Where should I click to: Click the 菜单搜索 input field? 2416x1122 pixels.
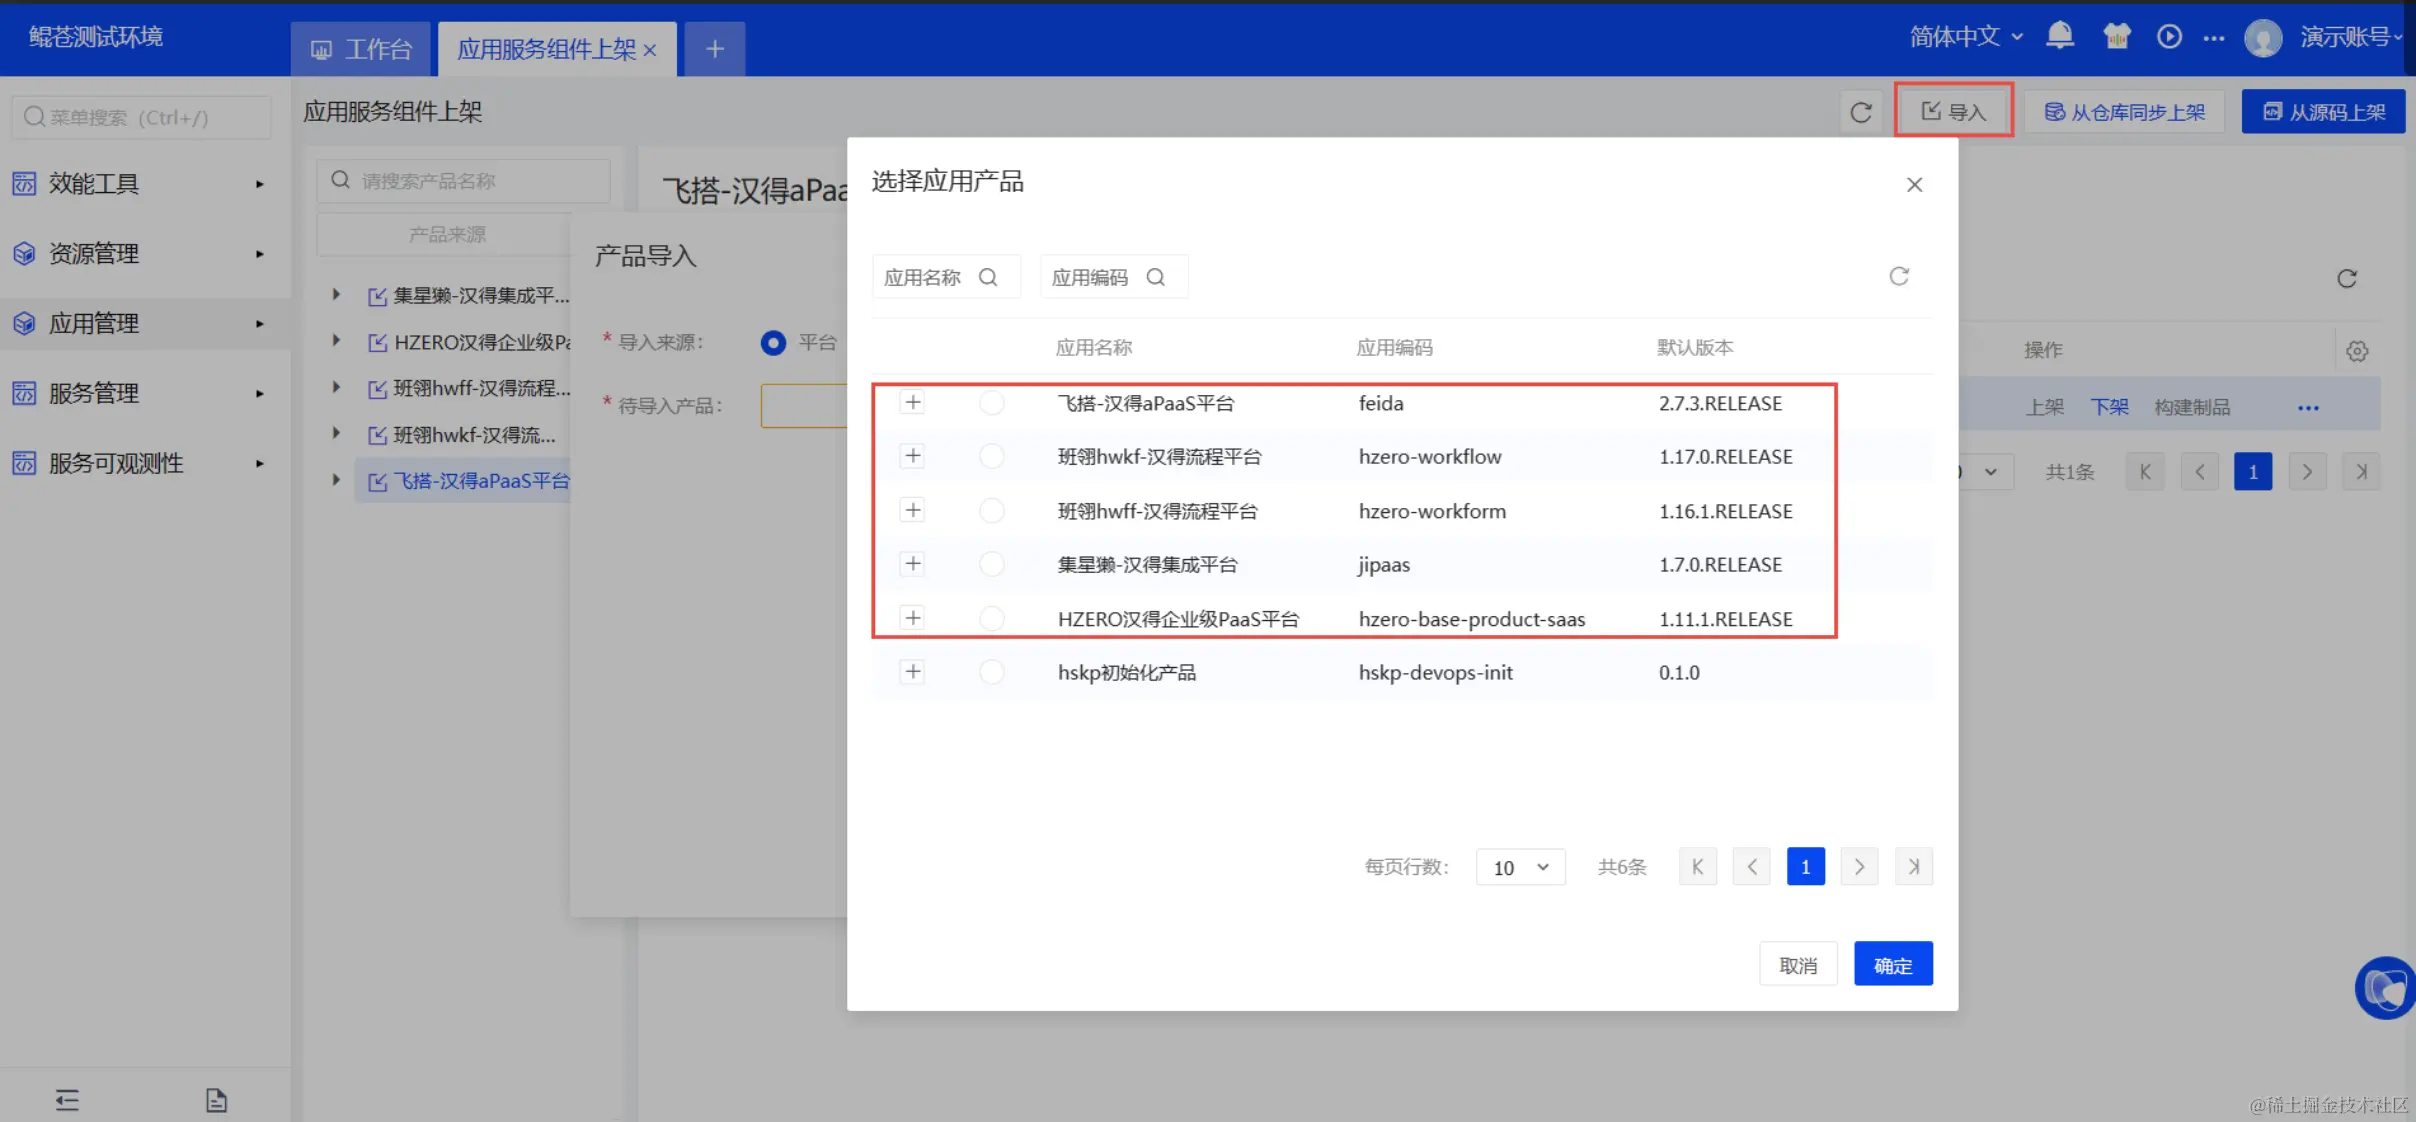tap(140, 117)
